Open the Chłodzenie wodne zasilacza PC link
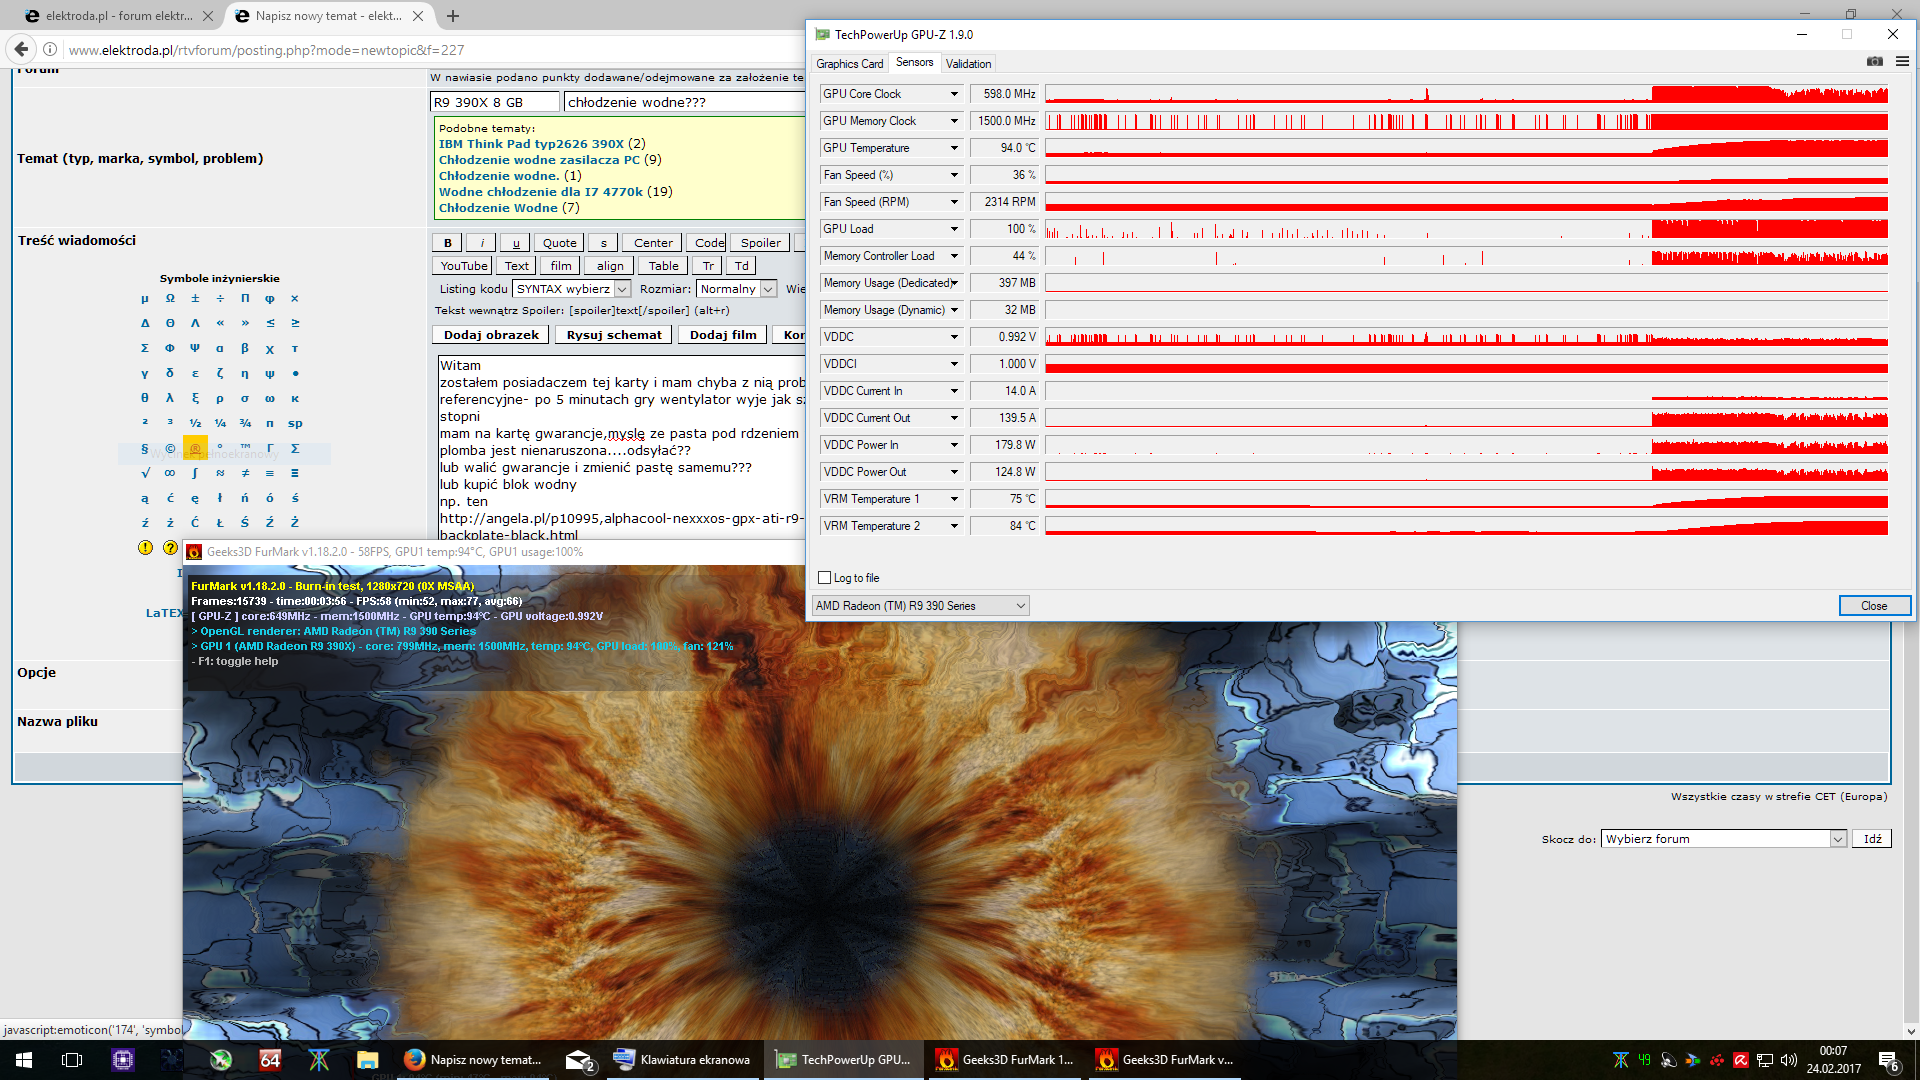Viewport: 1920px width, 1080px height. 539,160
